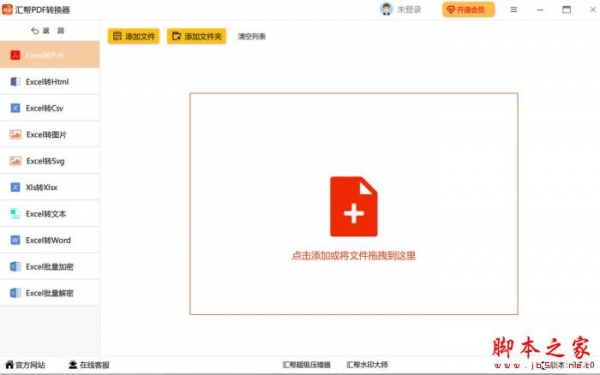Click the drop zone text 点击添加或将文件拖拽到这里
The width and height of the screenshot is (600, 375).
click(354, 256)
